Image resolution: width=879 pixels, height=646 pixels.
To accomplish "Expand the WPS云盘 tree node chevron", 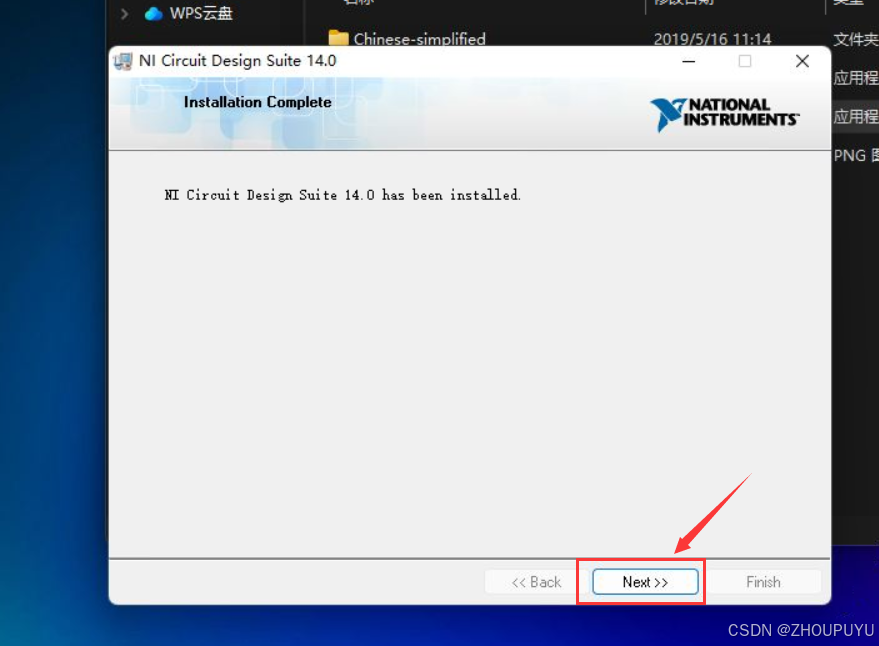I will click(x=124, y=13).
